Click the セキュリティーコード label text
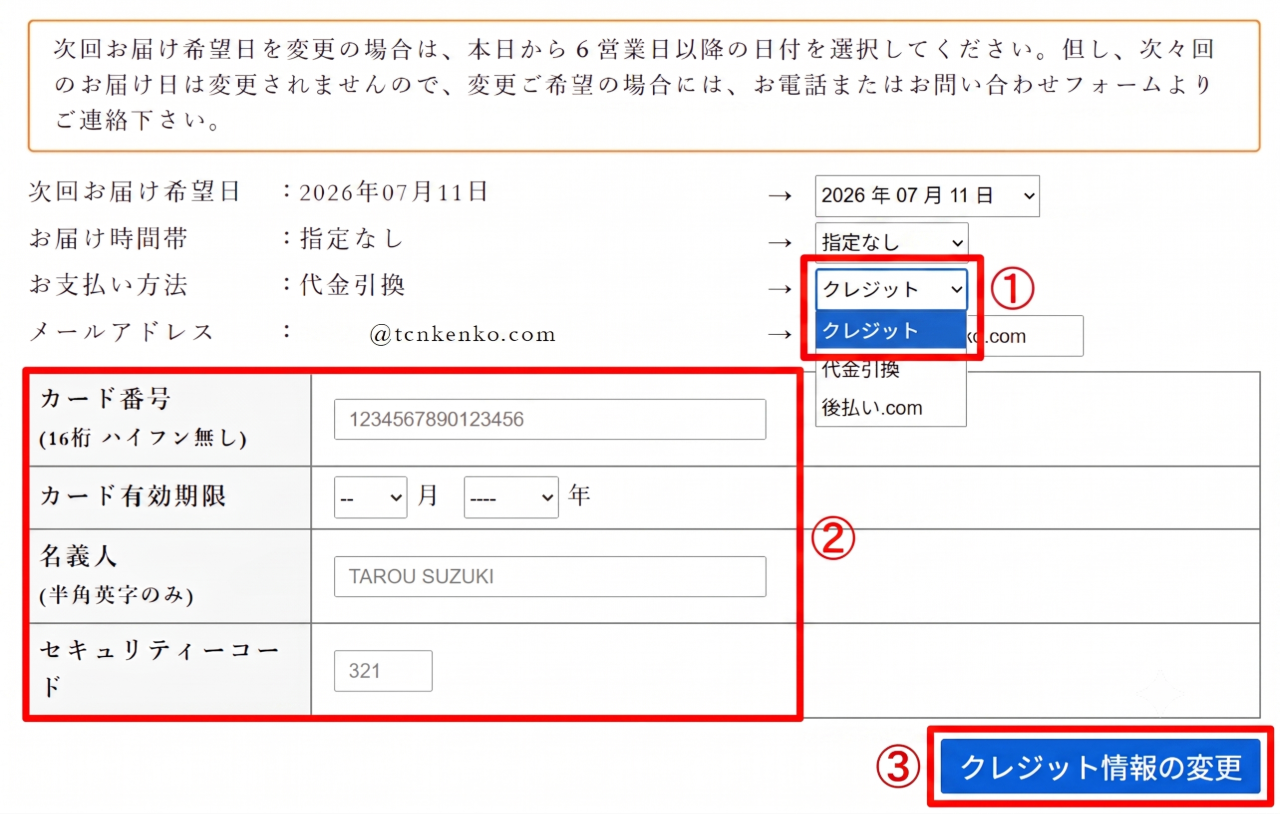Viewport: 1280px width, 814px height. click(160, 668)
